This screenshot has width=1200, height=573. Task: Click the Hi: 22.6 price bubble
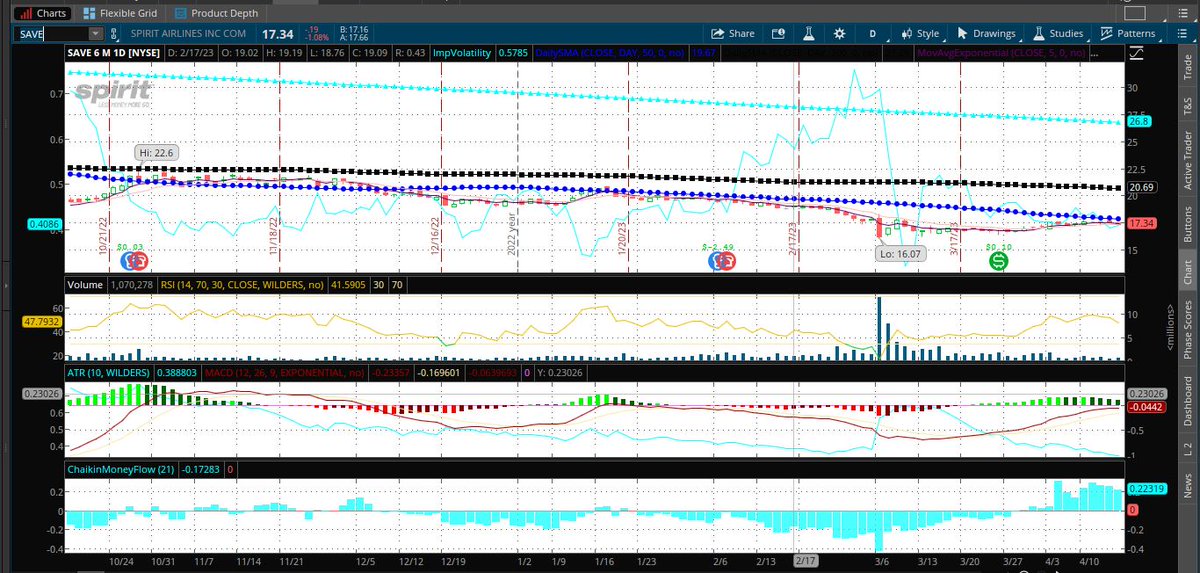coord(155,153)
